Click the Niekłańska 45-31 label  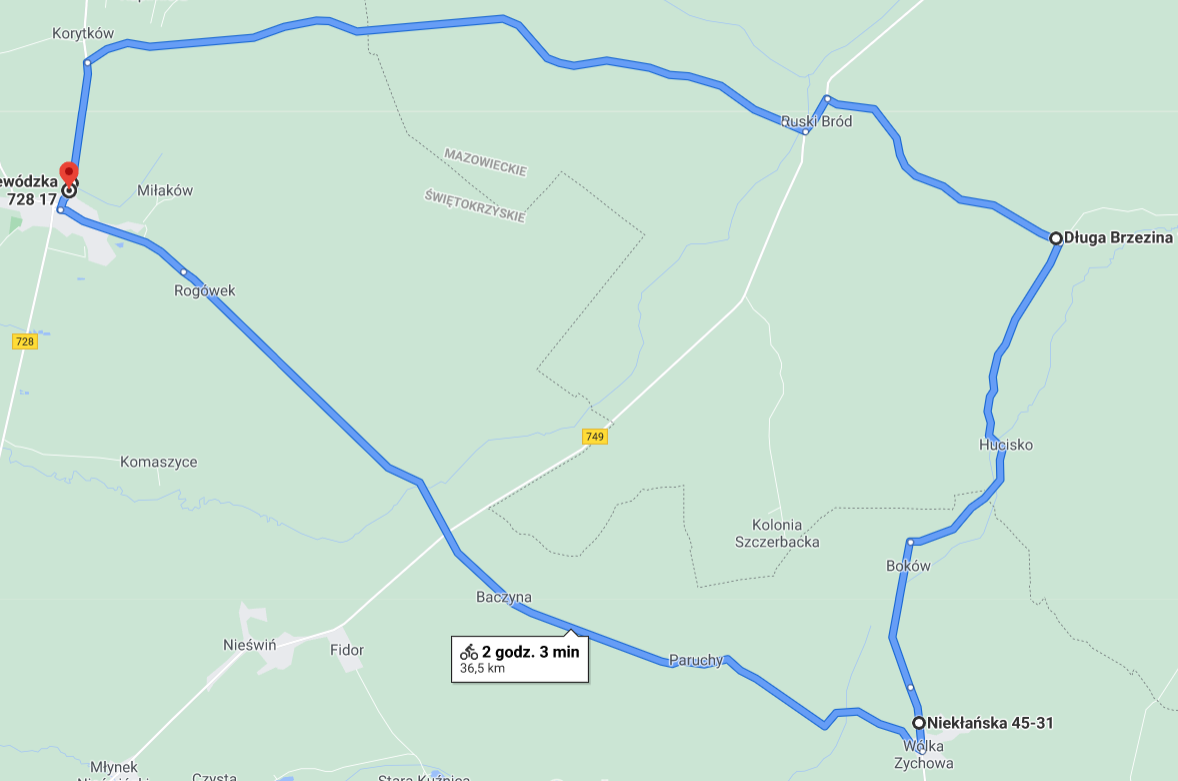tap(989, 722)
